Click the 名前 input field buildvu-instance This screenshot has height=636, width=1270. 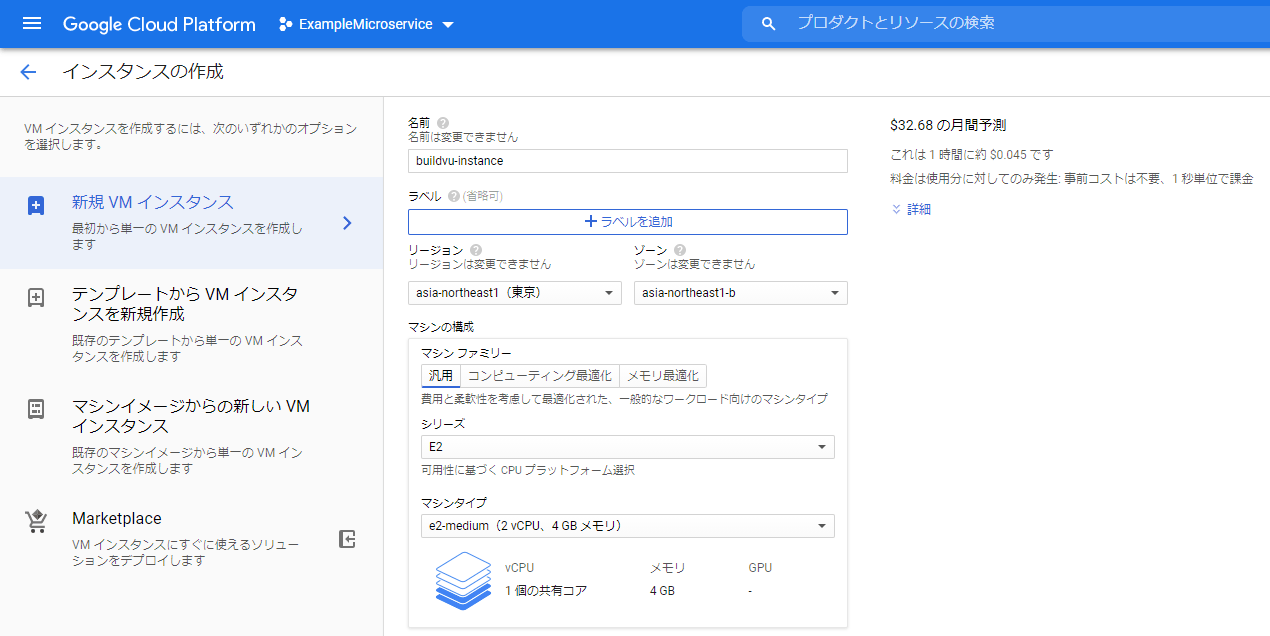628,160
